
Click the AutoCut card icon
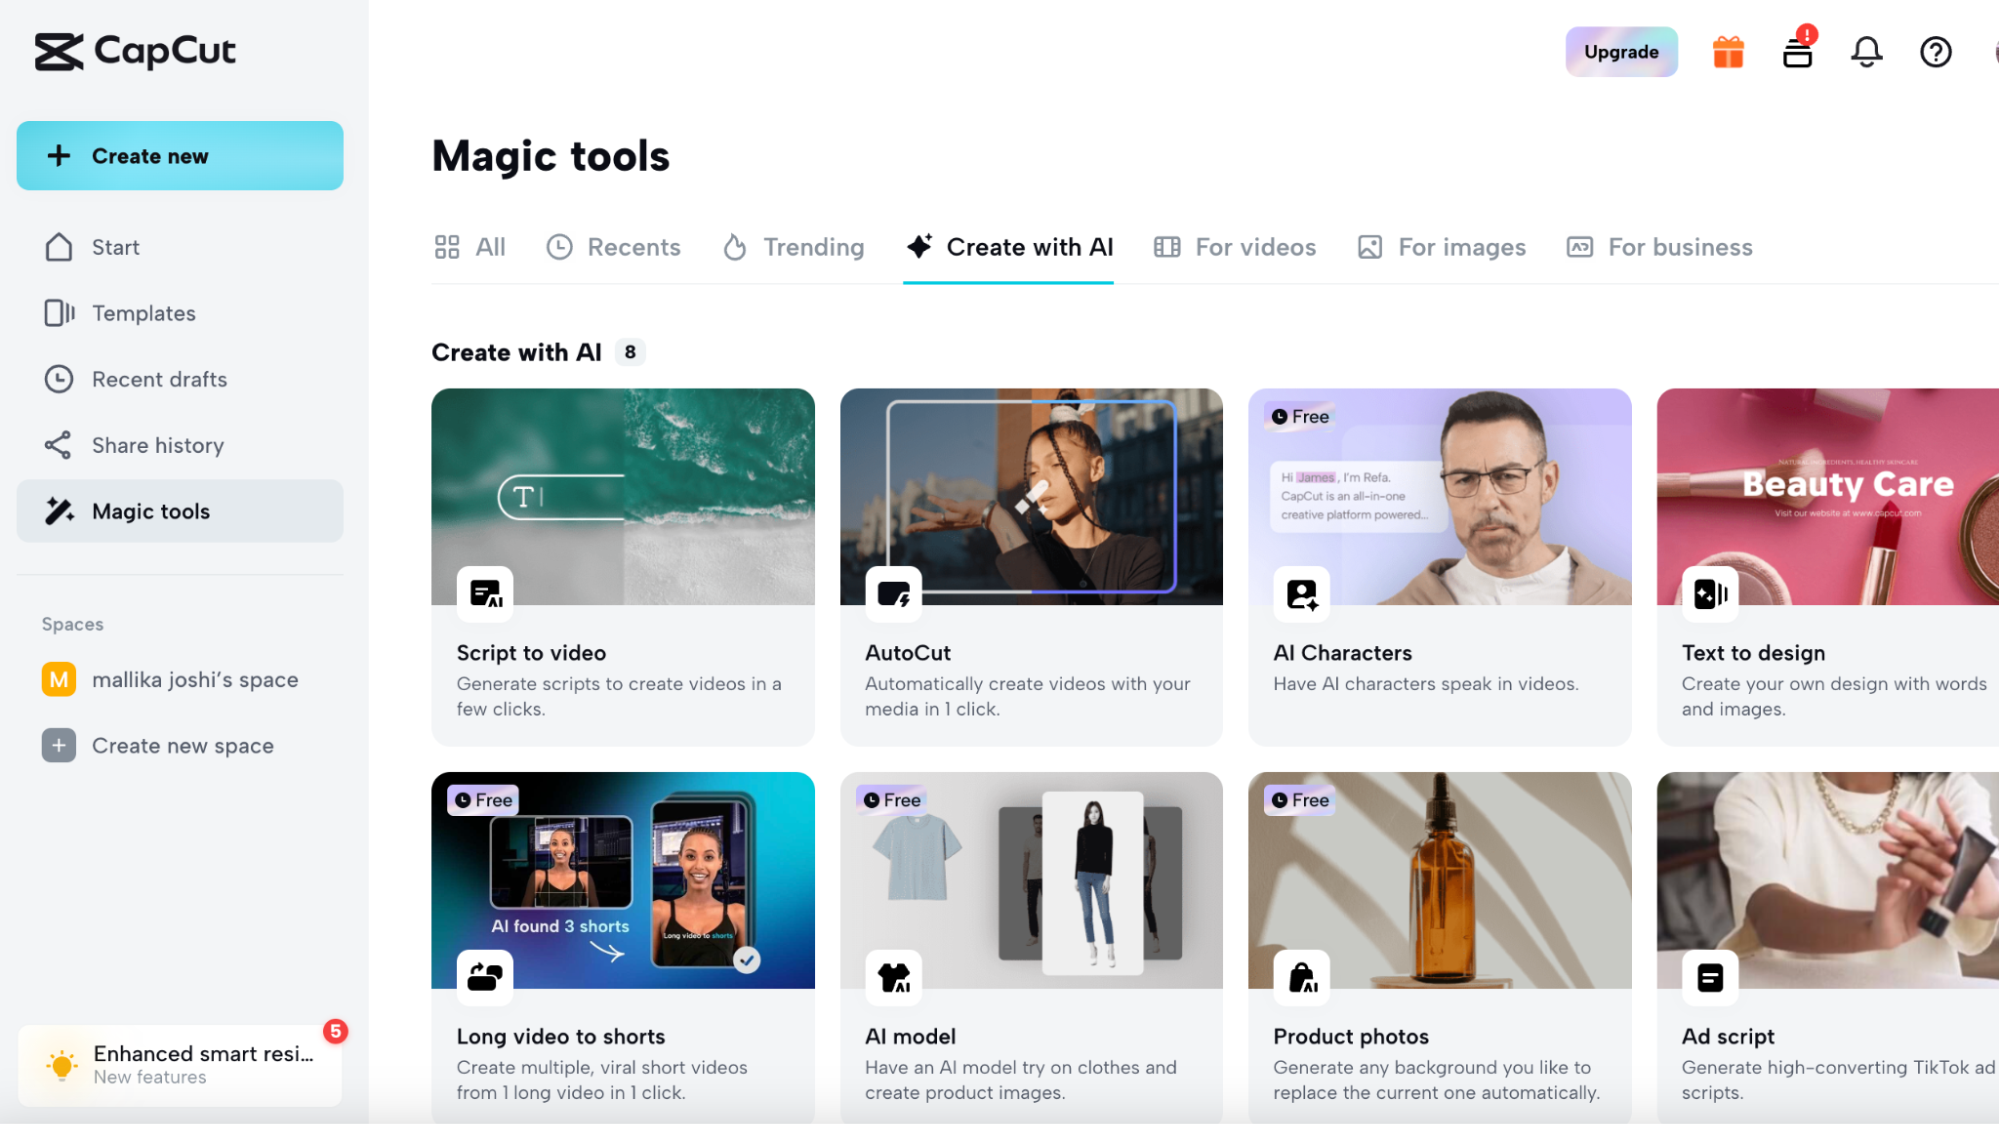click(893, 594)
